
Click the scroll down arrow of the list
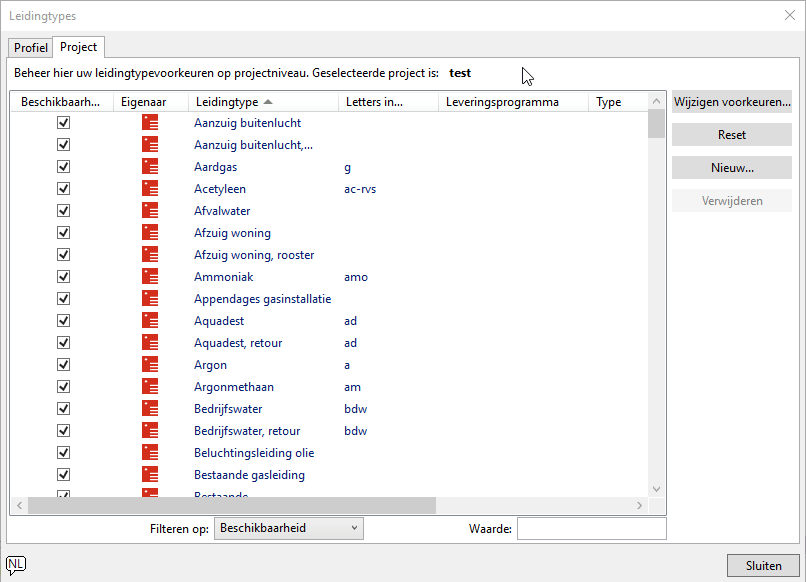[656, 489]
